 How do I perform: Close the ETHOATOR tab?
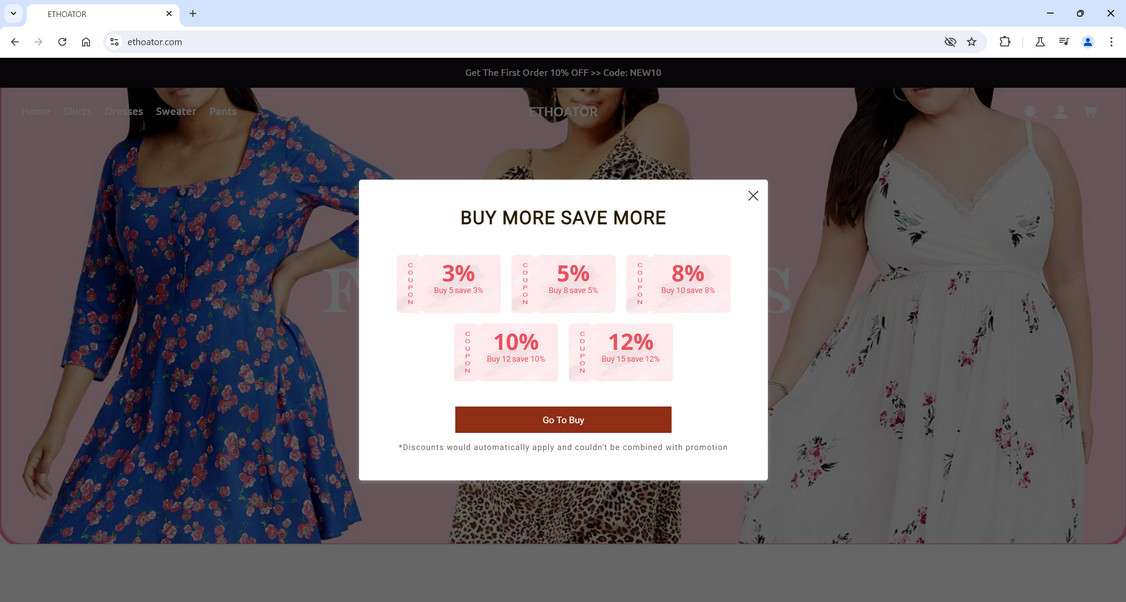point(169,13)
